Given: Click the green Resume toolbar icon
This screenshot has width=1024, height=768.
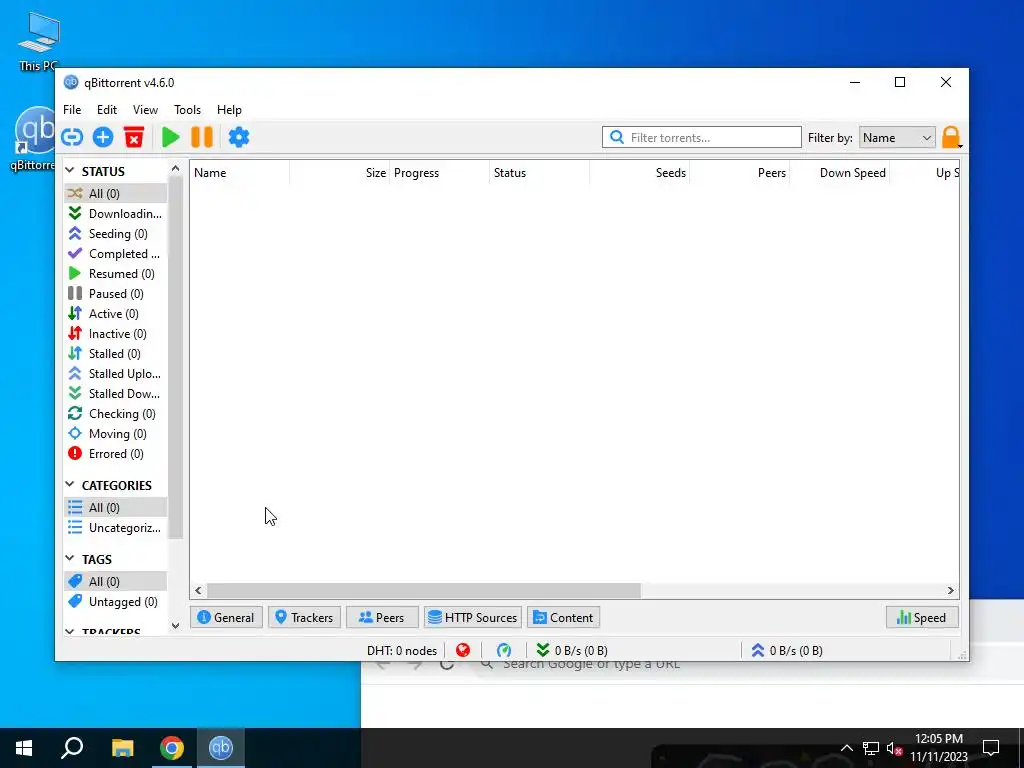Looking at the screenshot, I should pyautogui.click(x=170, y=137).
